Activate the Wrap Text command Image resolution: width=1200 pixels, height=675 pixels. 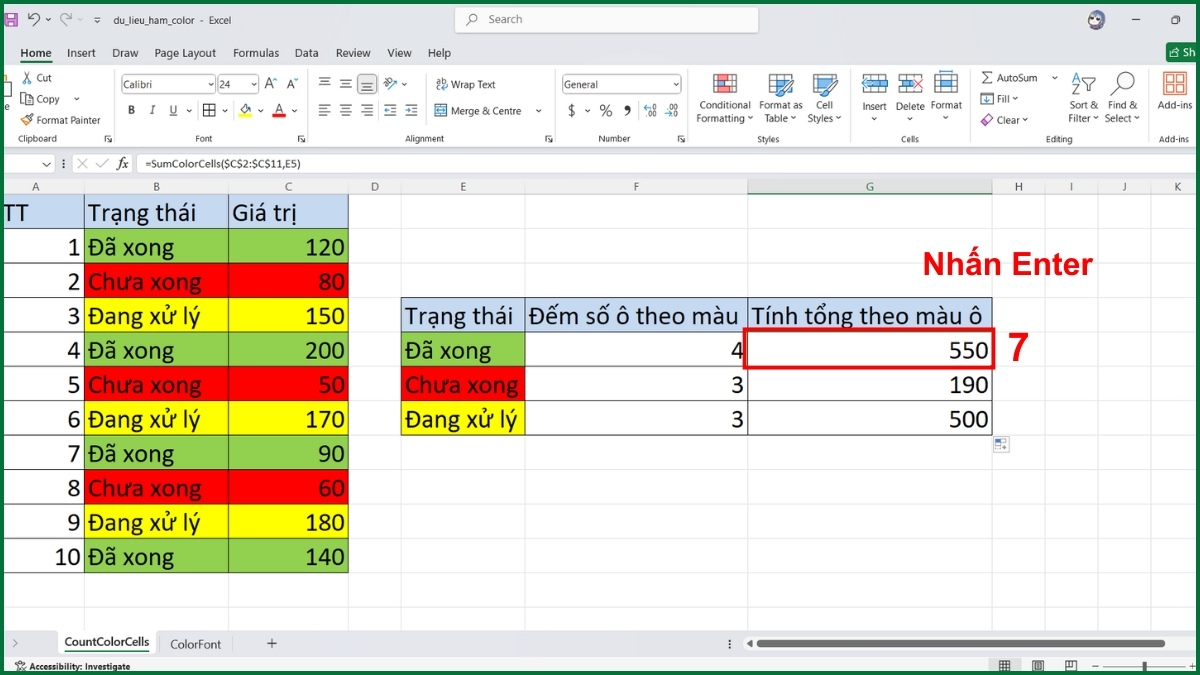pyautogui.click(x=464, y=84)
